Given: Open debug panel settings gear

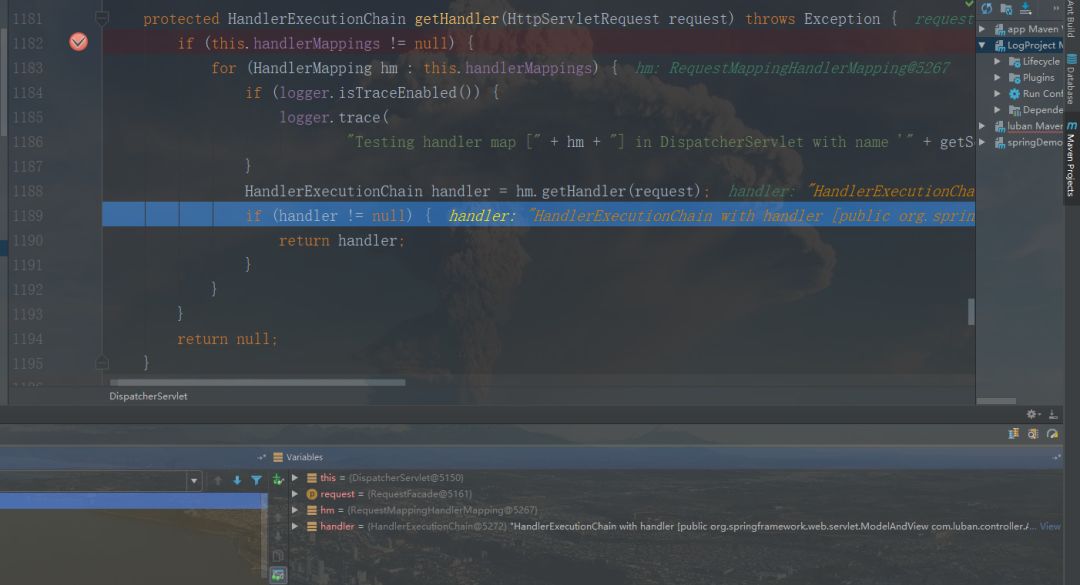Looking at the screenshot, I should pyautogui.click(x=1032, y=414).
